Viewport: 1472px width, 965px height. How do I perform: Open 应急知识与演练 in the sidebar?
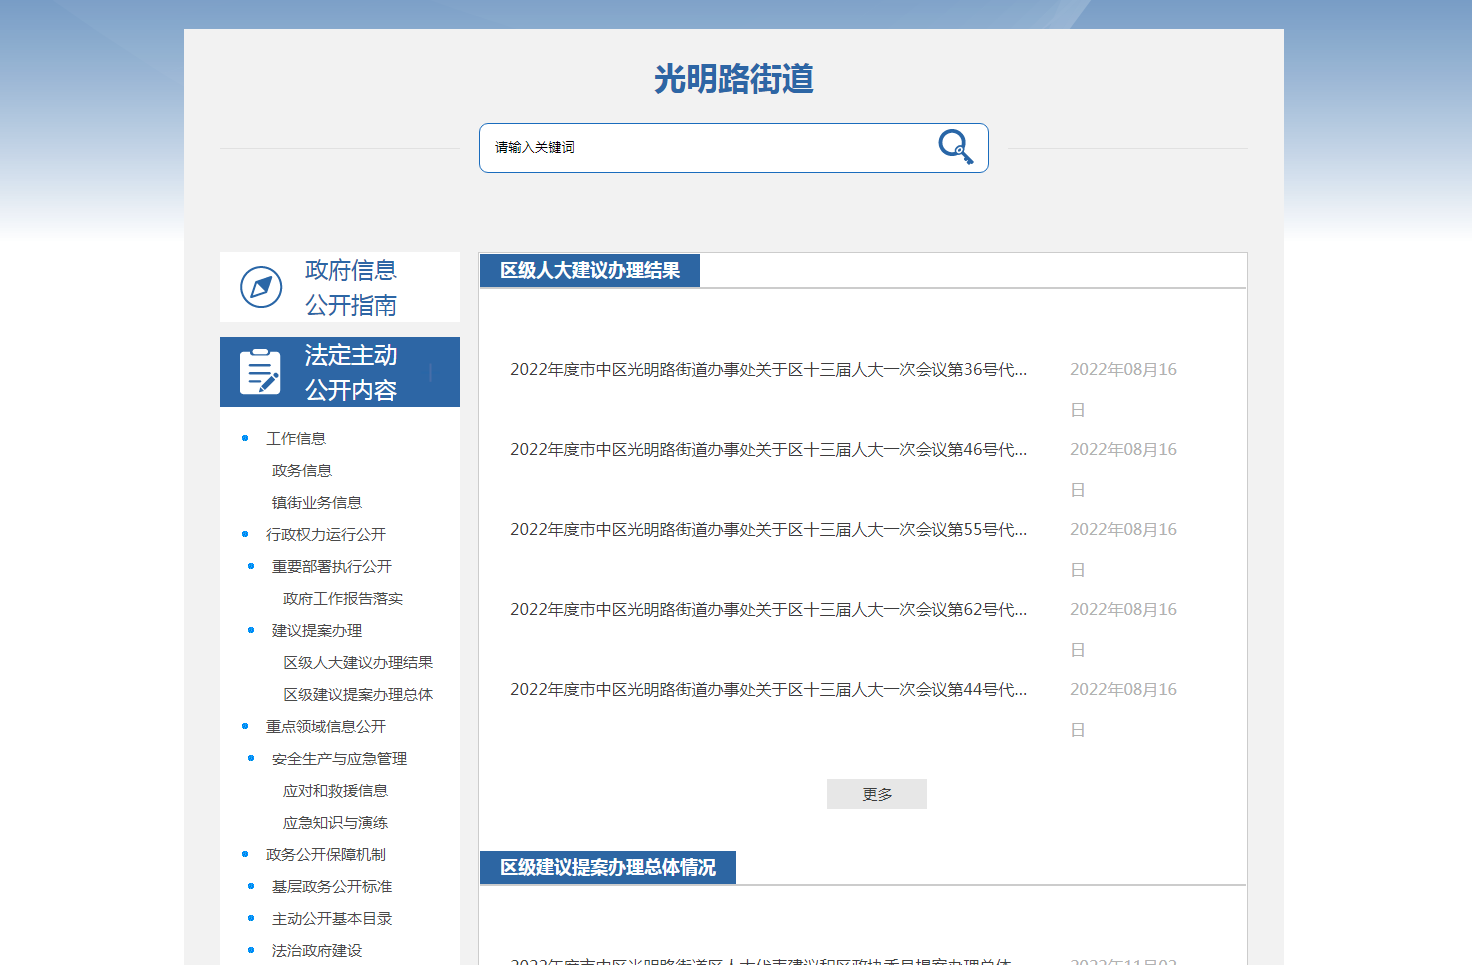click(x=335, y=823)
